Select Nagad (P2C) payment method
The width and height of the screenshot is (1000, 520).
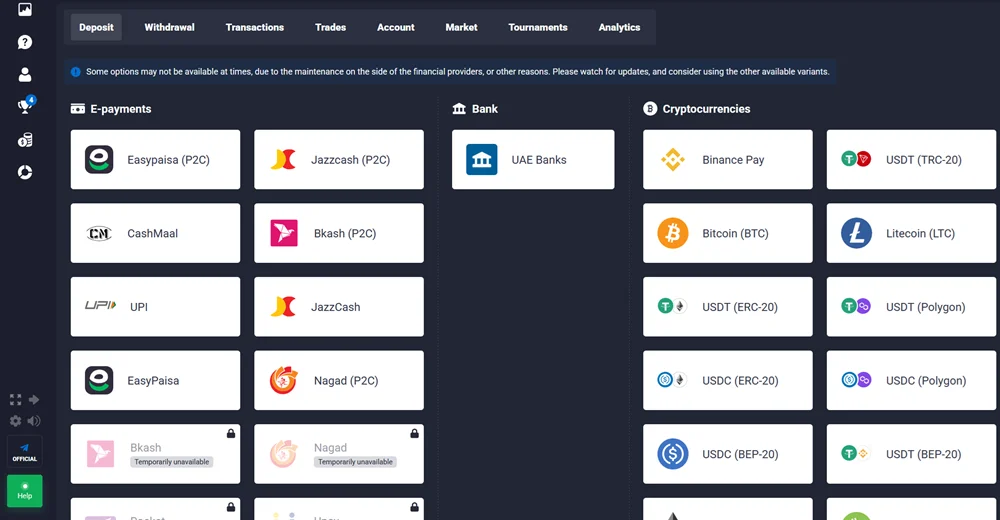[339, 380]
